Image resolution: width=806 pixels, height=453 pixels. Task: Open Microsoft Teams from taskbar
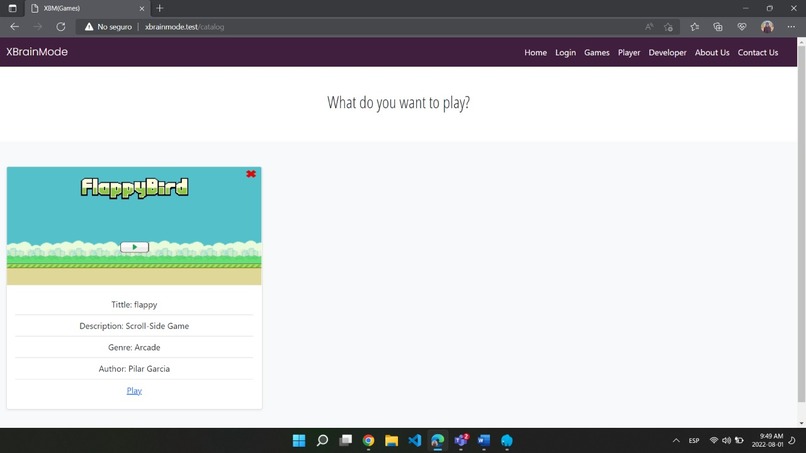(x=461, y=441)
